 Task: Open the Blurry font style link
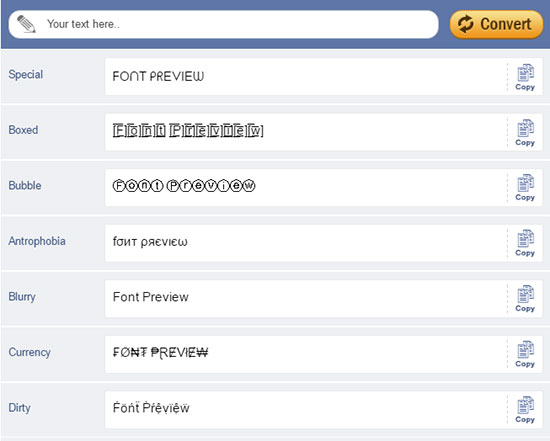pos(22,297)
